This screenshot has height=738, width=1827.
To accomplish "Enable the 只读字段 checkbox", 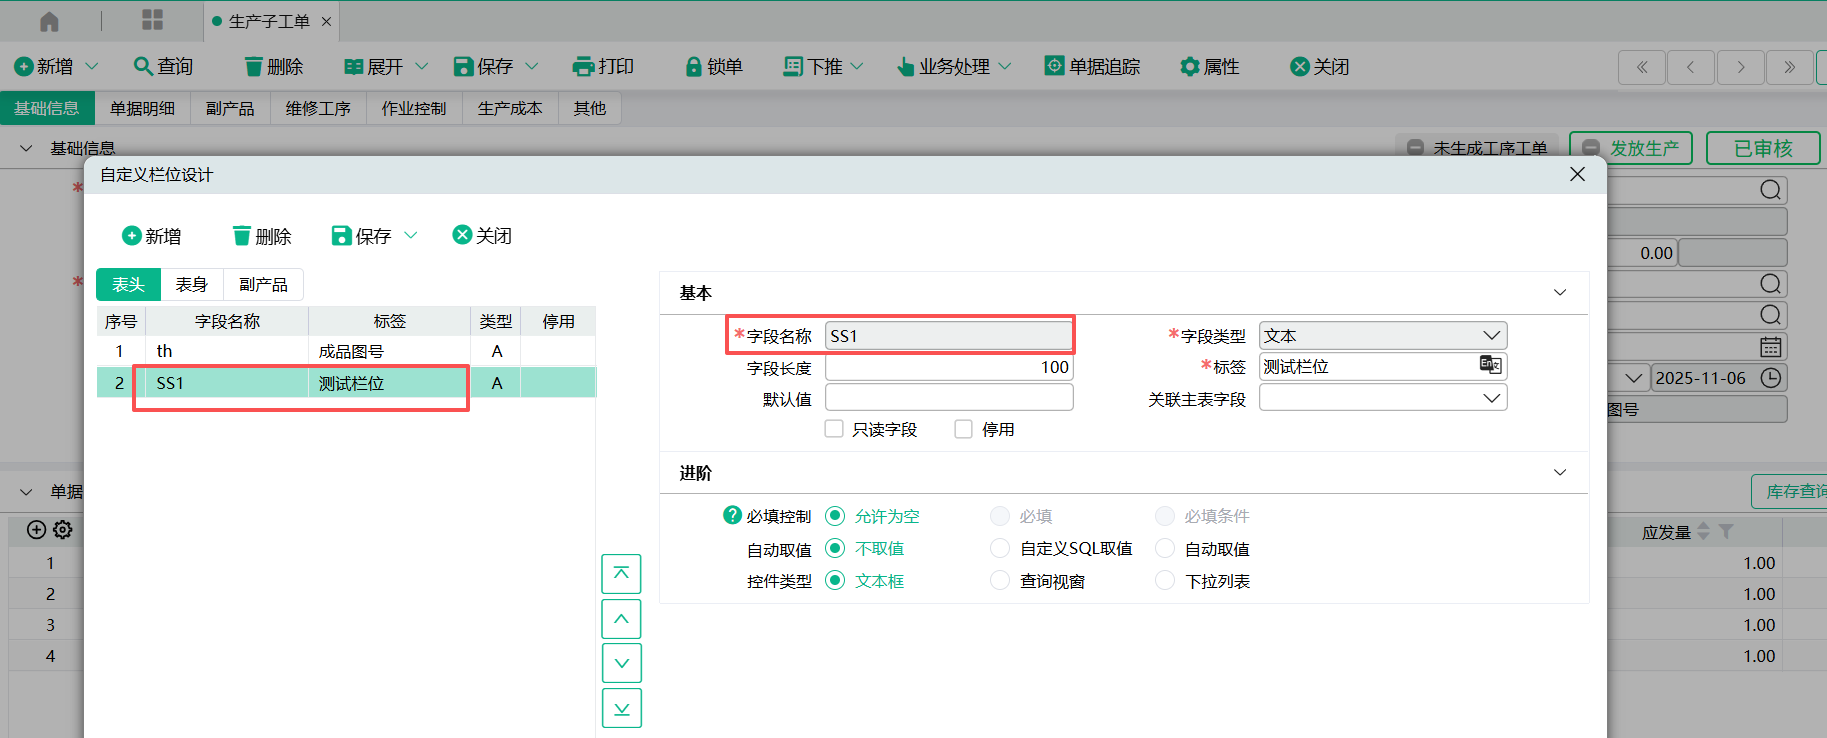I will point(834,429).
